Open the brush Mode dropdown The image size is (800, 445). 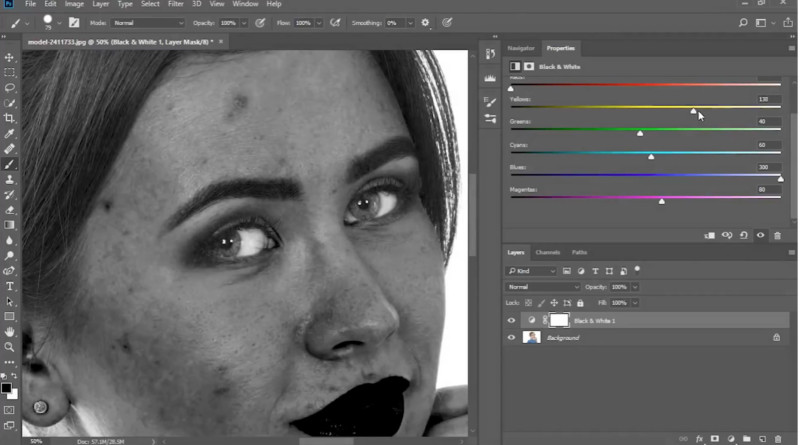tap(147, 22)
